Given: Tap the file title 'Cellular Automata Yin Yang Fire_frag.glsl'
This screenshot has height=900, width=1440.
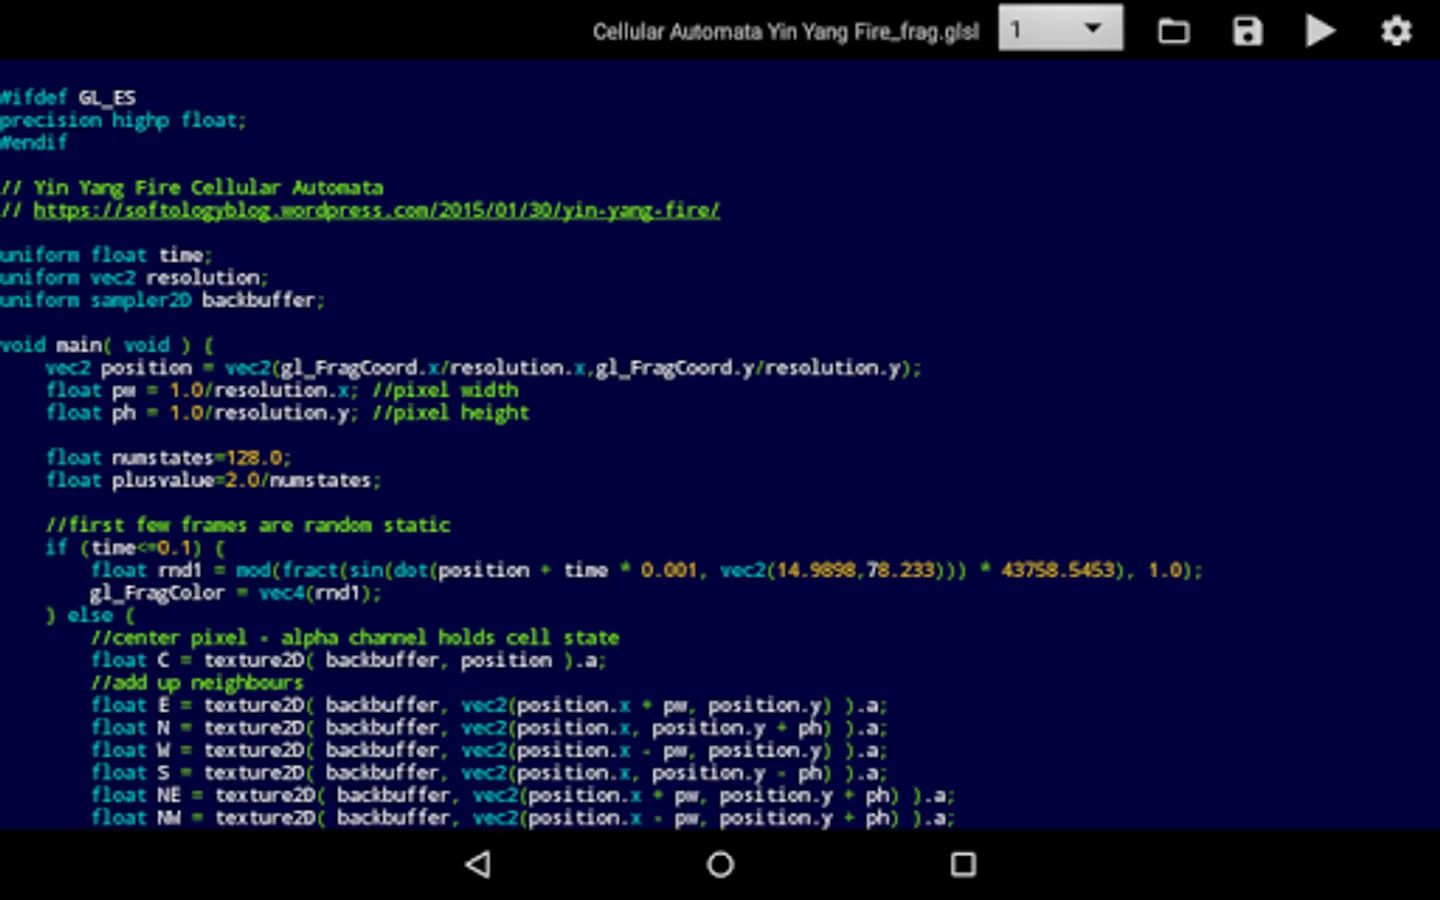Looking at the screenshot, I should tap(786, 32).
